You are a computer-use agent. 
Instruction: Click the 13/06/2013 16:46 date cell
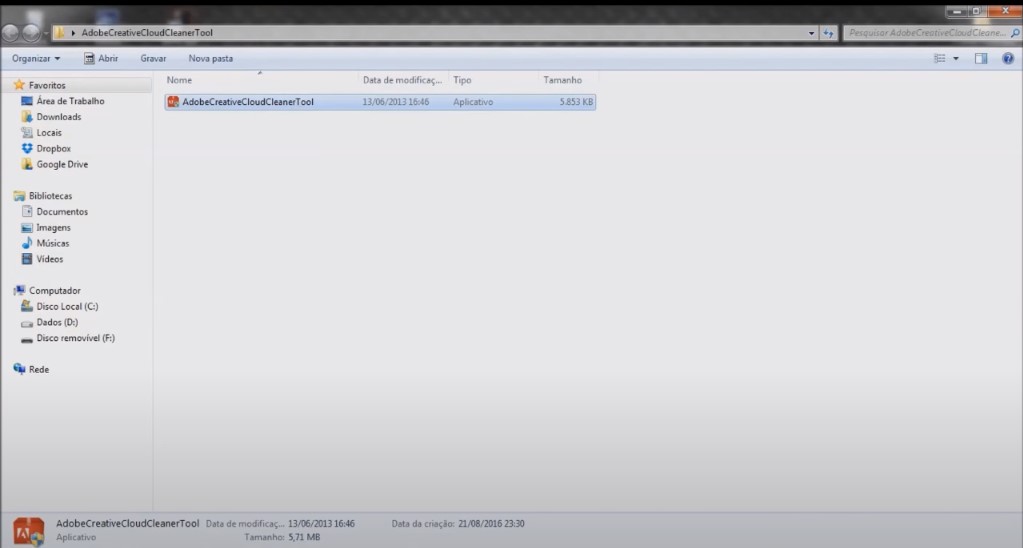pyautogui.click(x=396, y=102)
